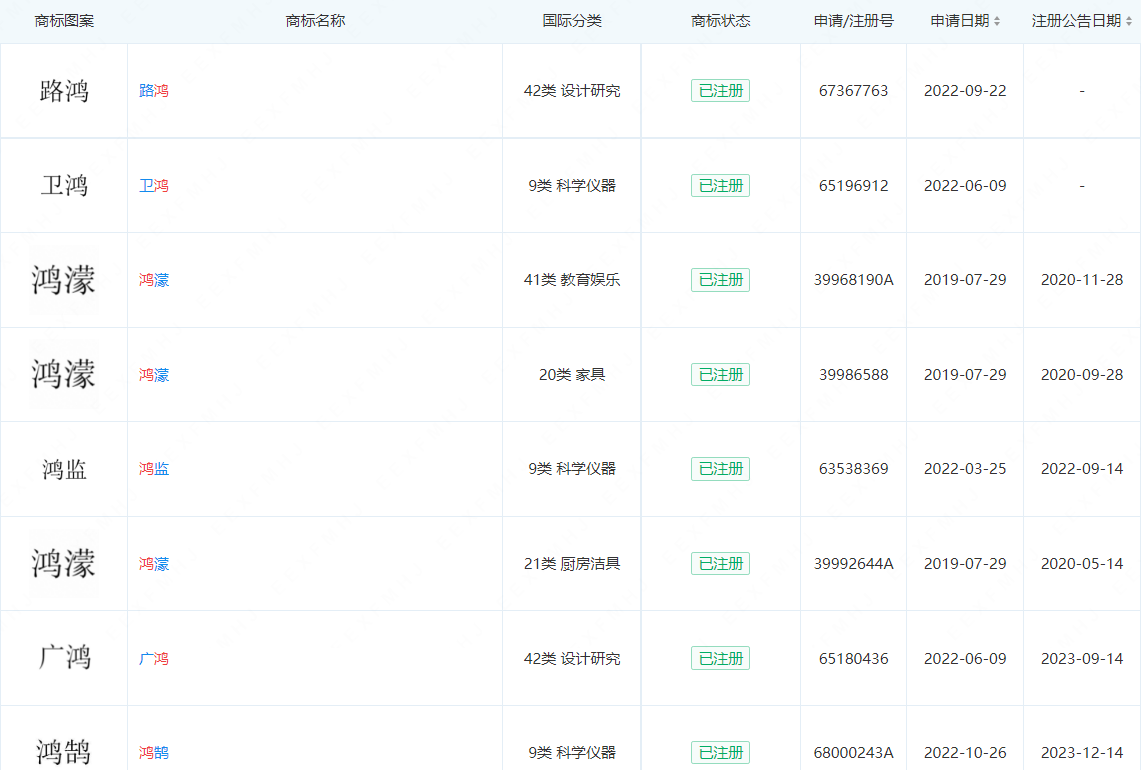Click 42类 设计研究 in the 广鸿 row
Screen dimensions: 1141x770
pos(572,659)
